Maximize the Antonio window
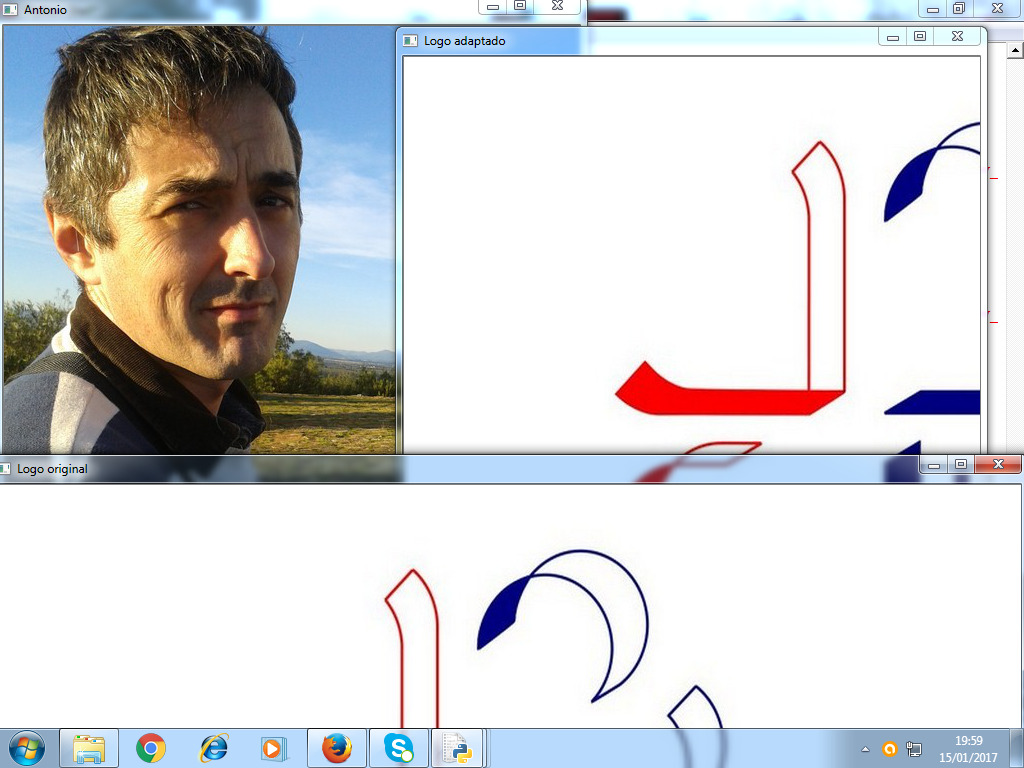 pos(520,7)
